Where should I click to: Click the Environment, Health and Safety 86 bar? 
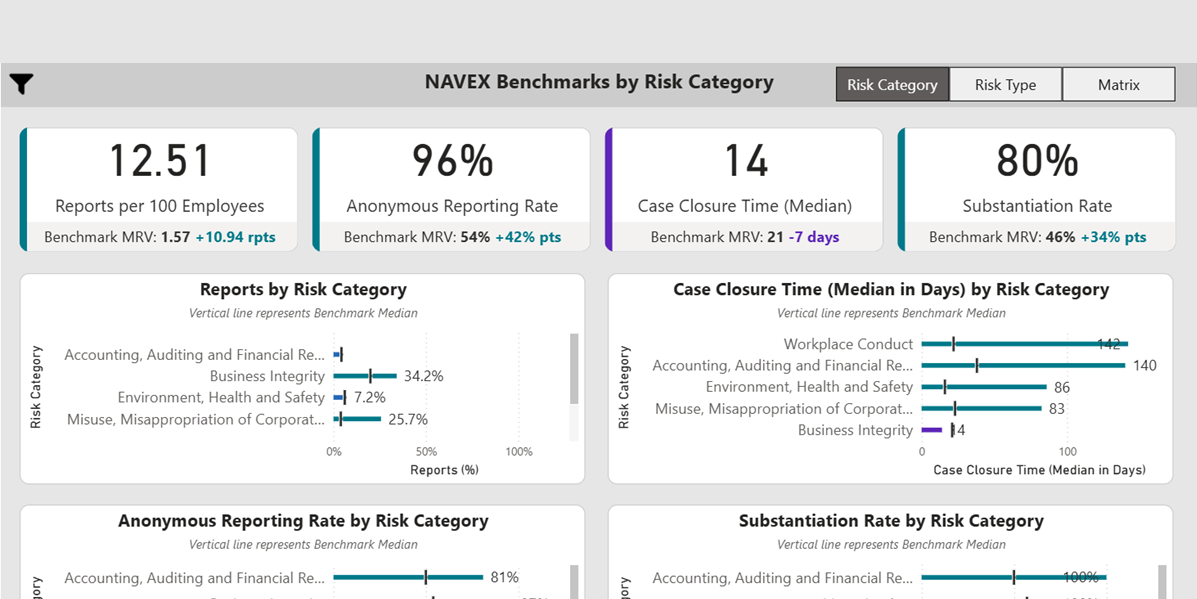(983, 387)
